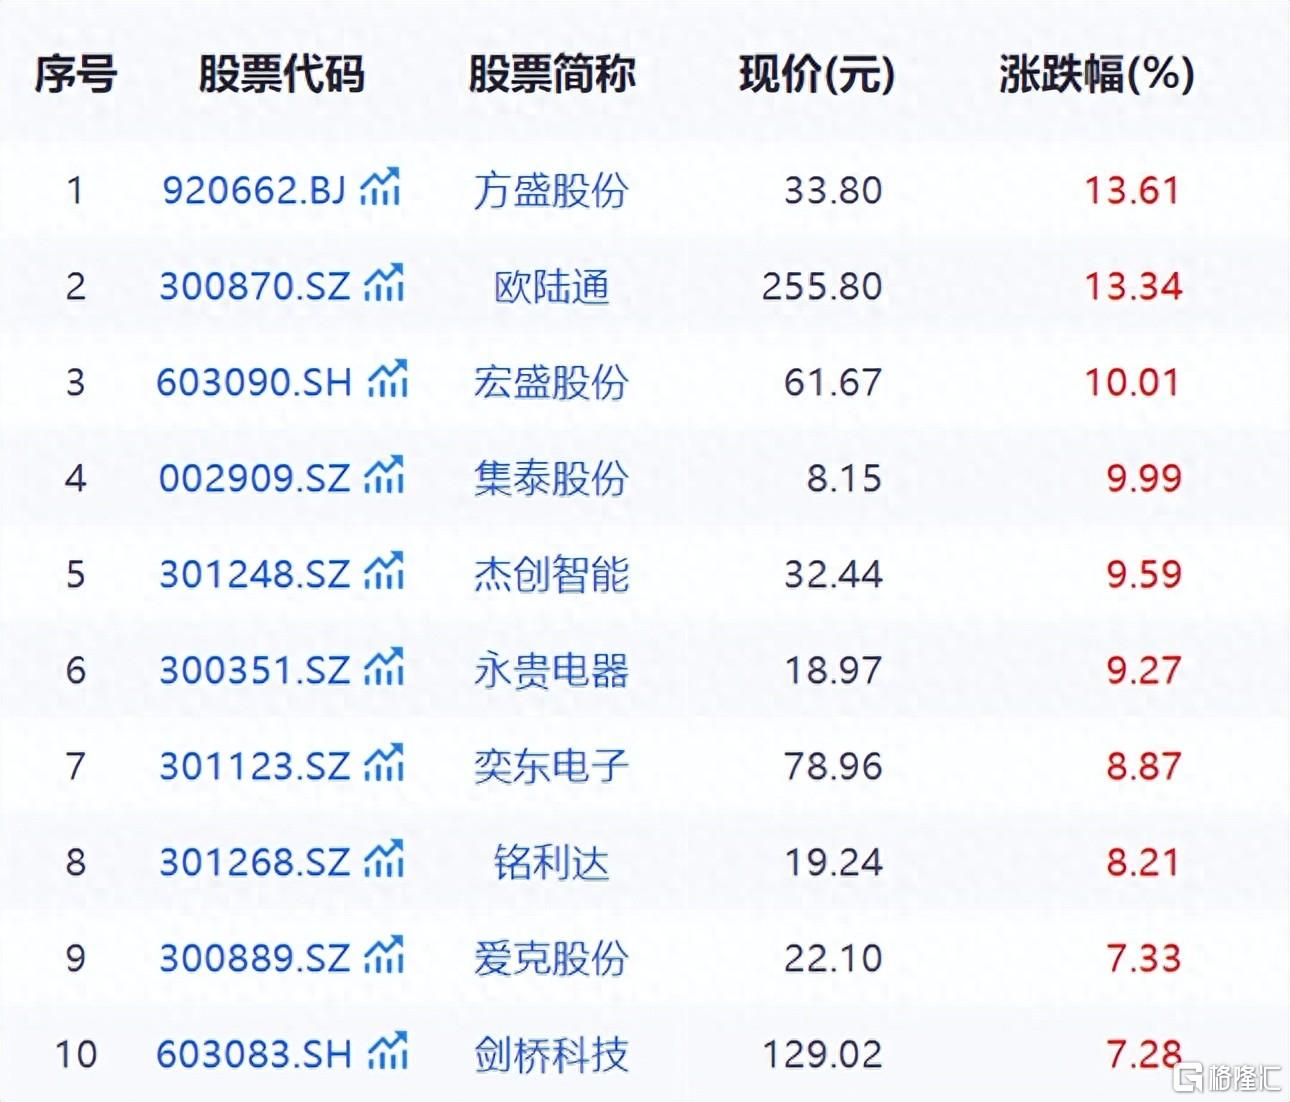Click the 股票代码 column header
The height and width of the screenshot is (1102, 1290).
(x=281, y=74)
